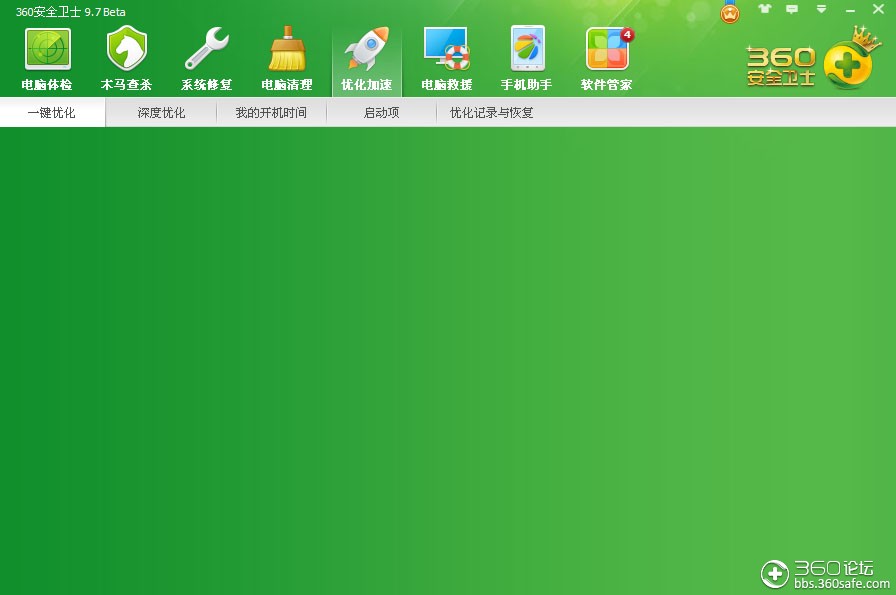Switch to 深度优化 tab
The width and height of the screenshot is (896, 595).
161,113
